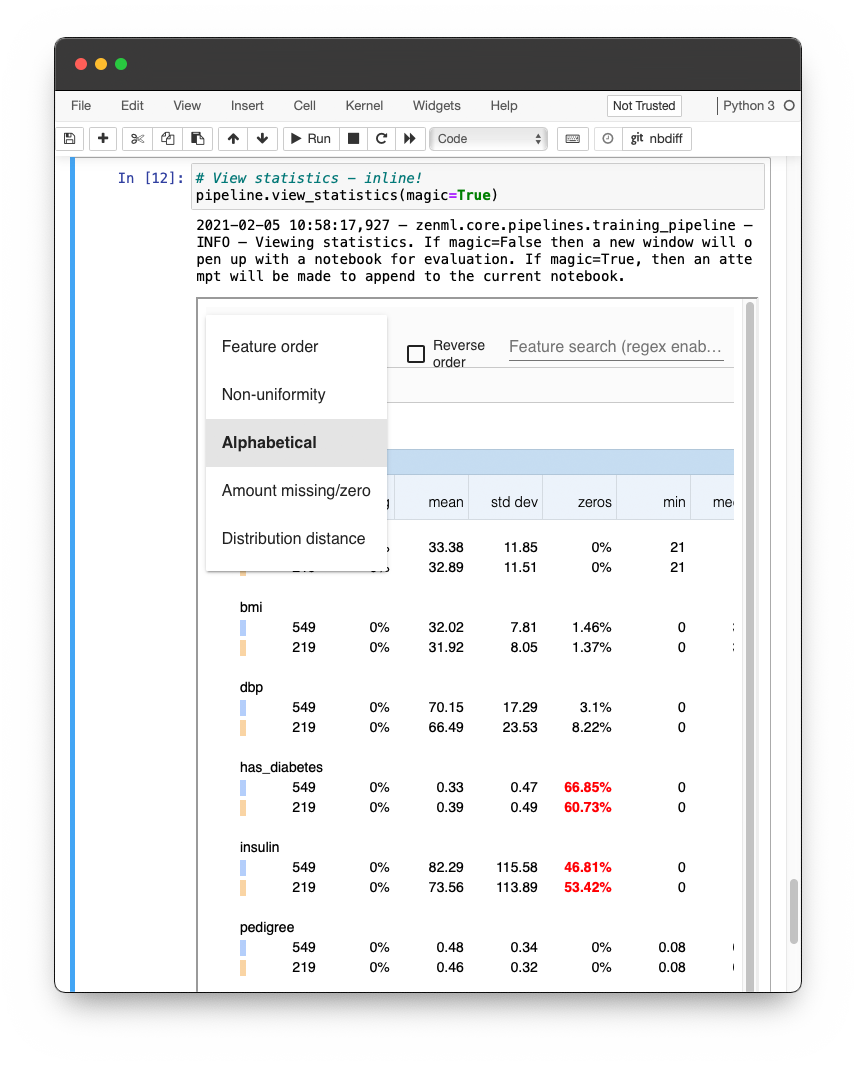
Task: Open the View menu
Action: tap(187, 105)
